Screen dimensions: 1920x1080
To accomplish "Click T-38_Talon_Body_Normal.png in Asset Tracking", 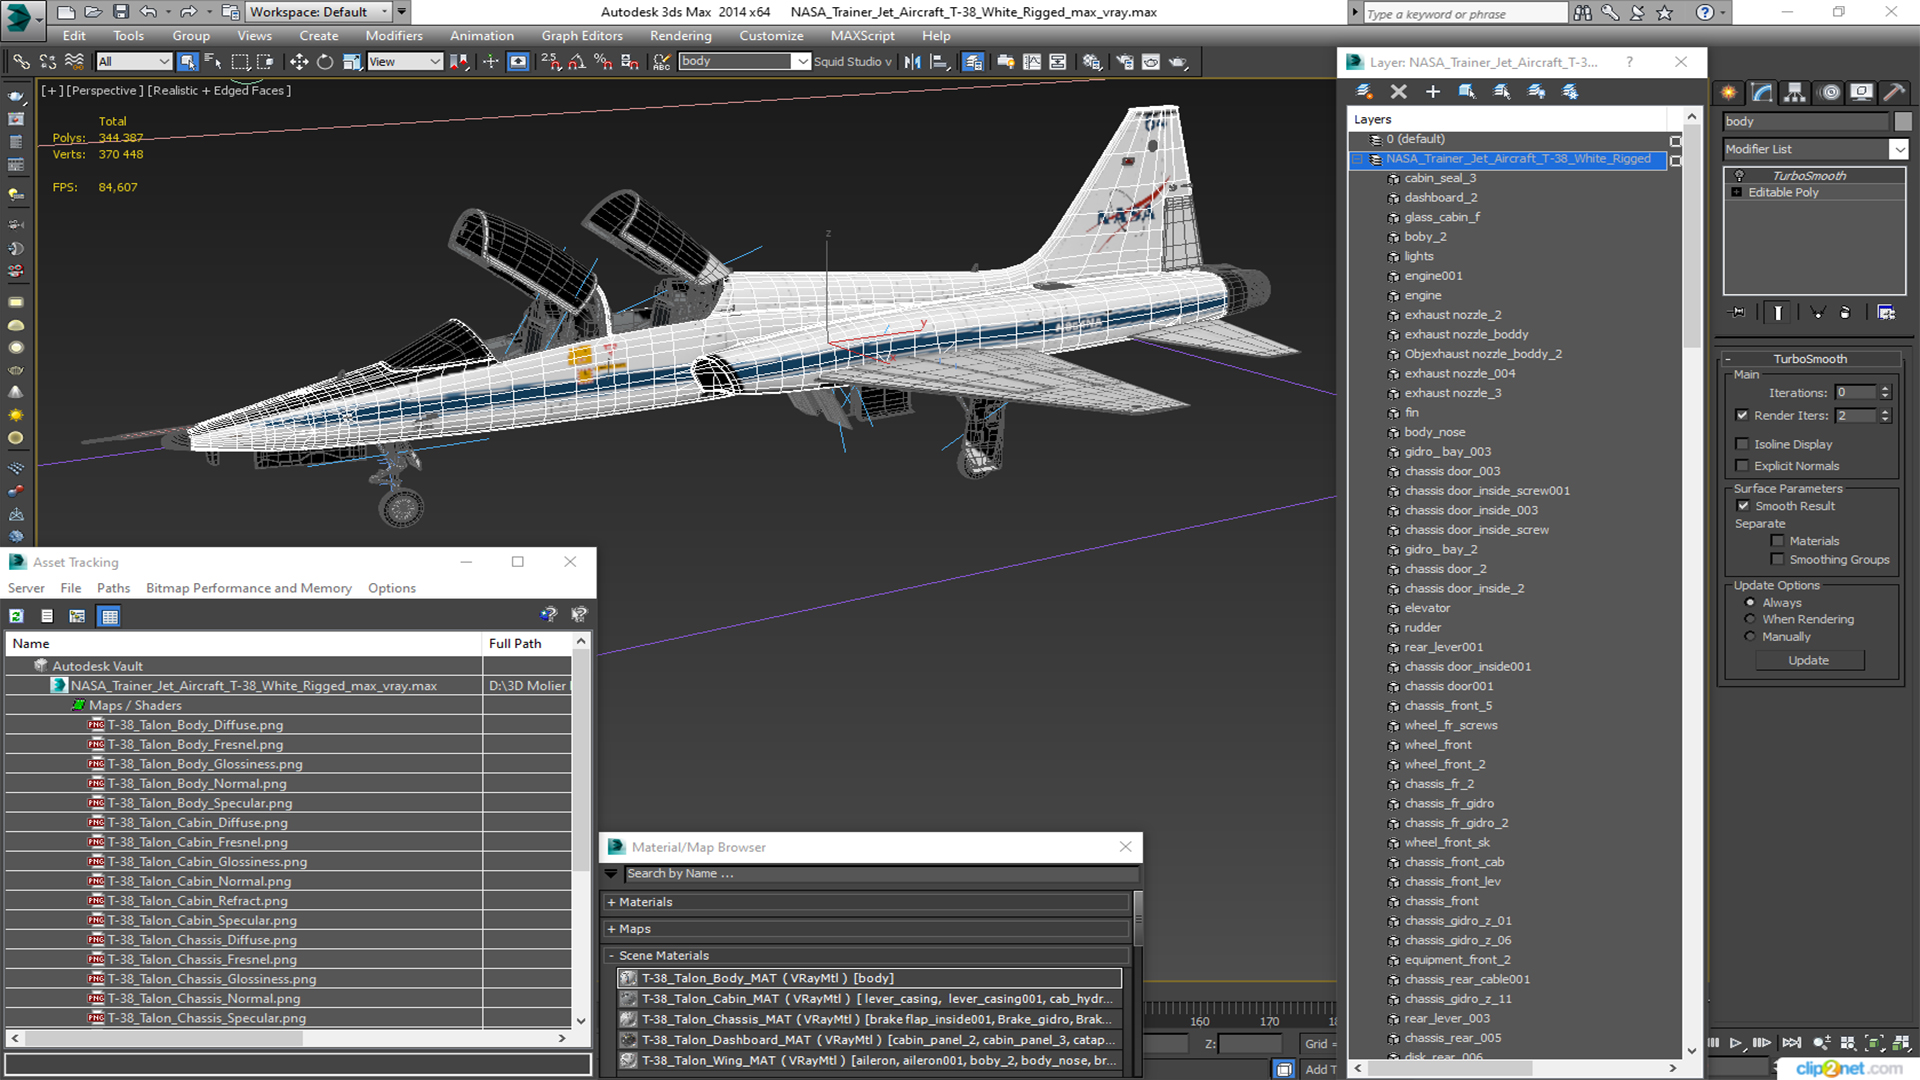I will 197,784.
